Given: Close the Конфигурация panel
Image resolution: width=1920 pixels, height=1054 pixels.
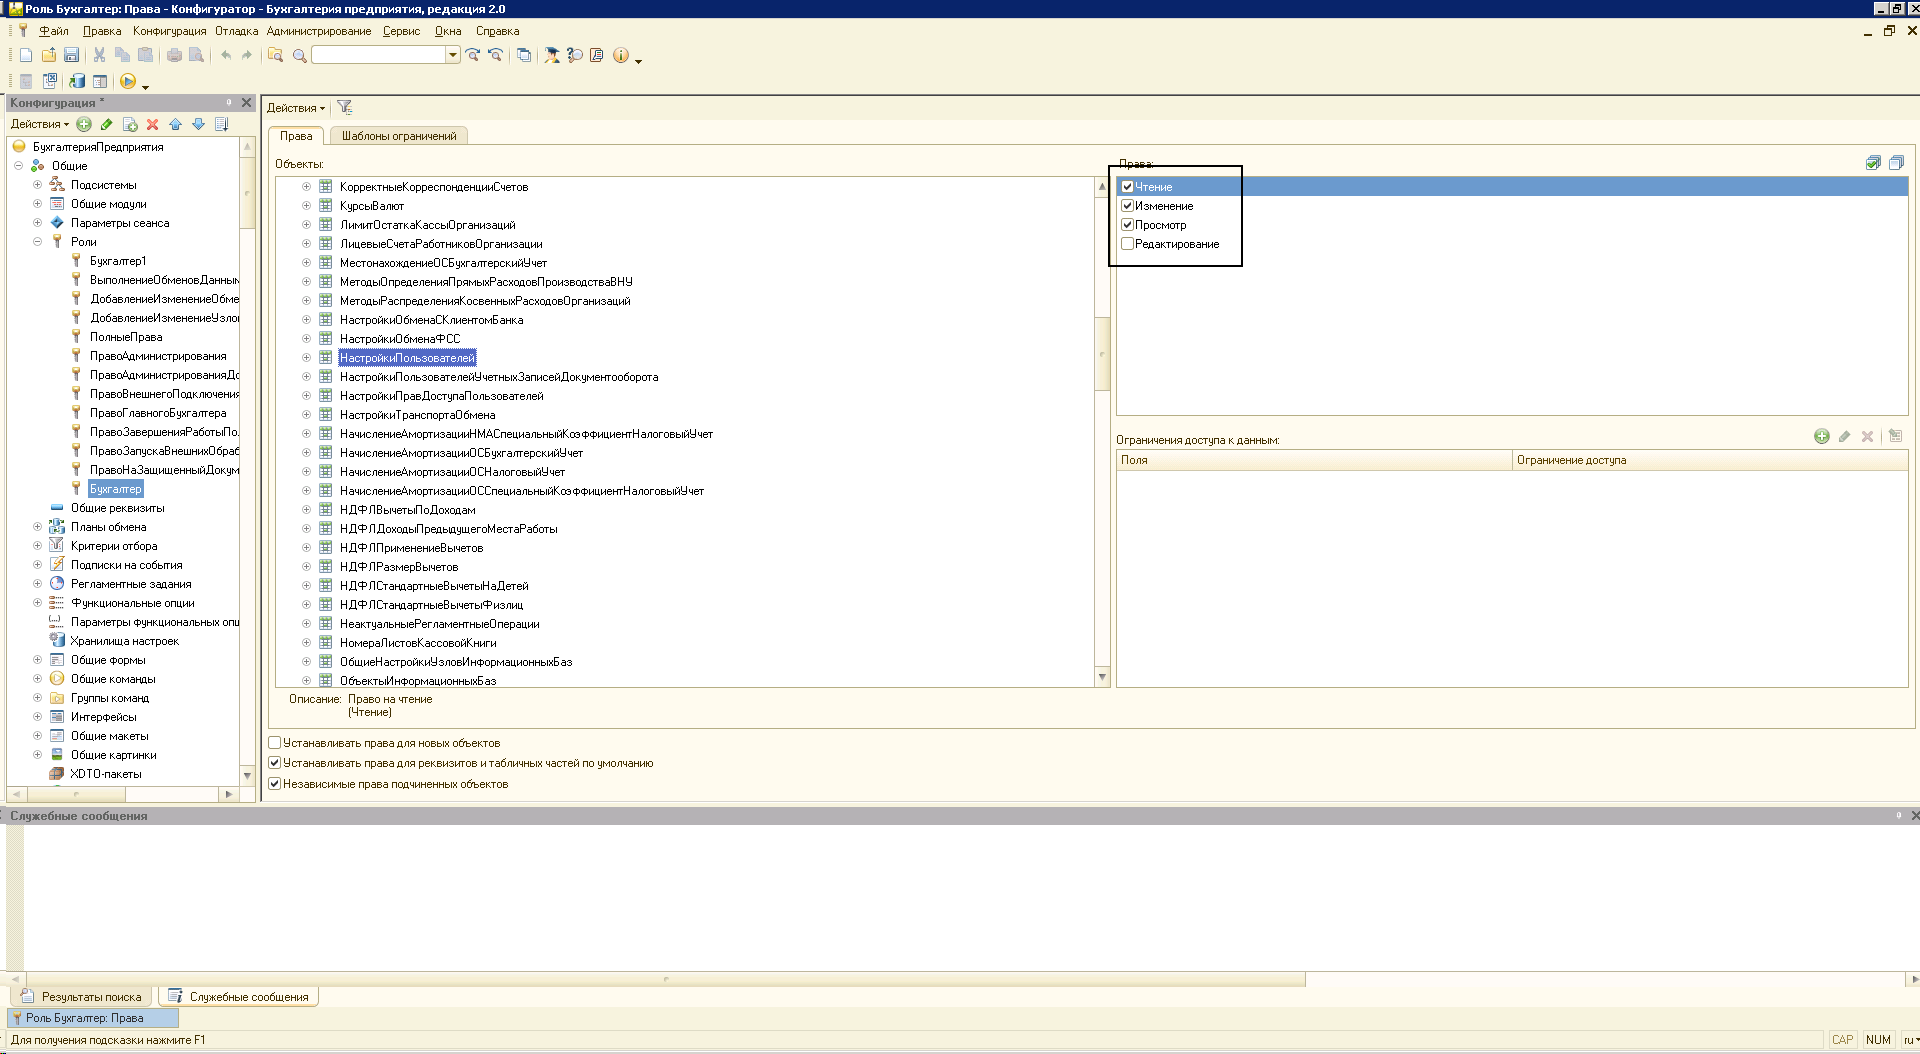Looking at the screenshot, I should tap(247, 102).
